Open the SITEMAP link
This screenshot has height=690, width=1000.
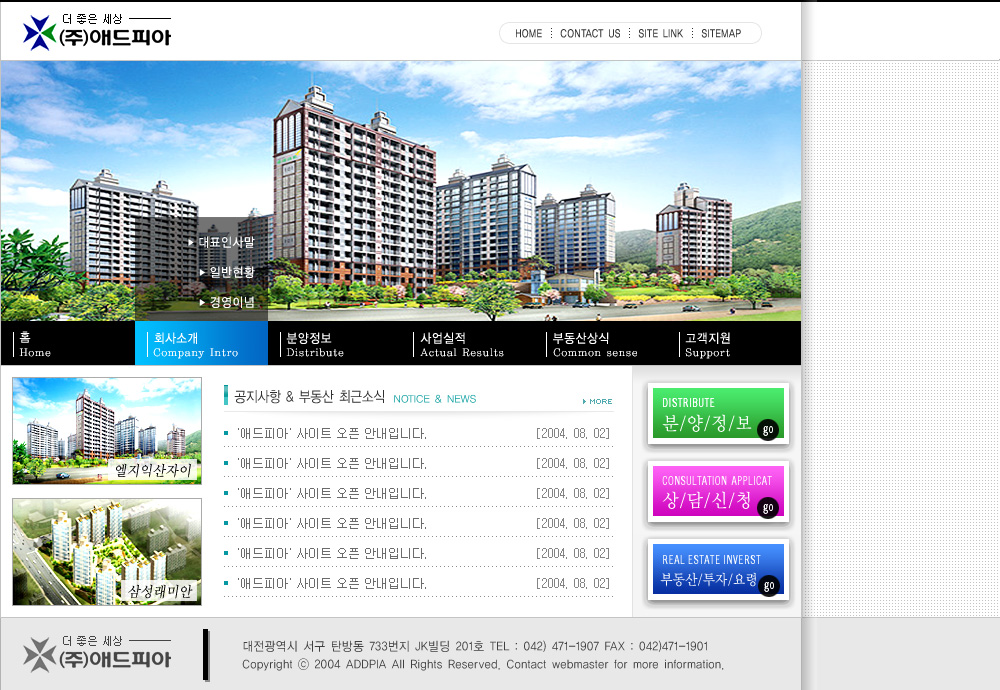pos(721,34)
